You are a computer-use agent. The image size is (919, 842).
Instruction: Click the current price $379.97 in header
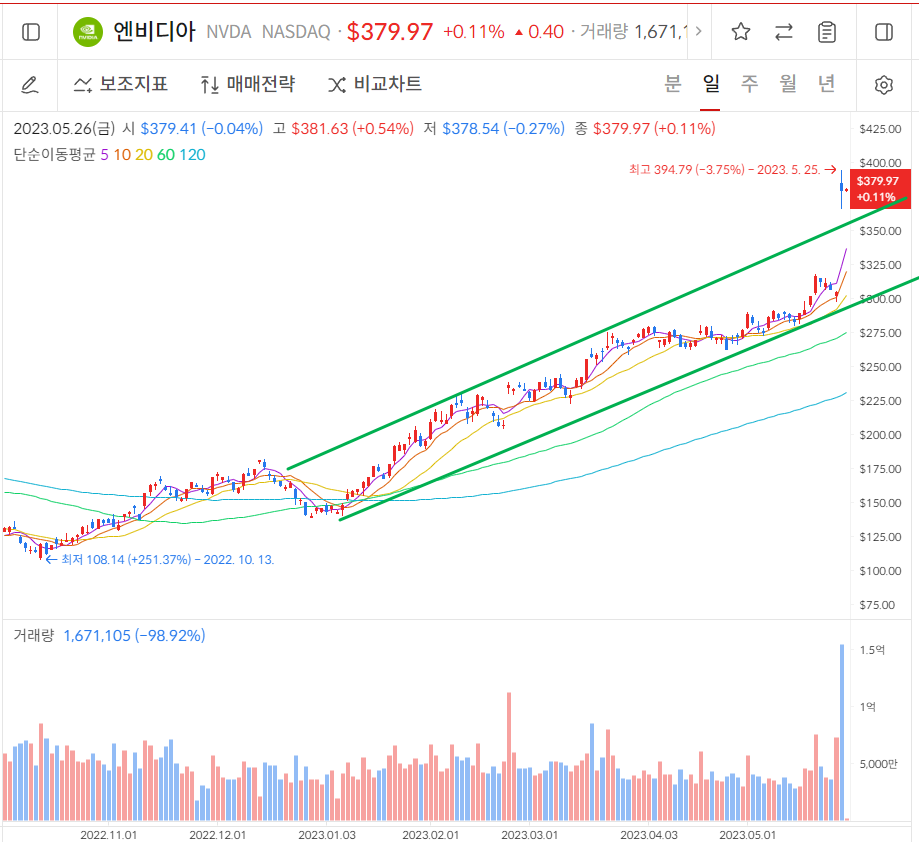coord(390,32)
